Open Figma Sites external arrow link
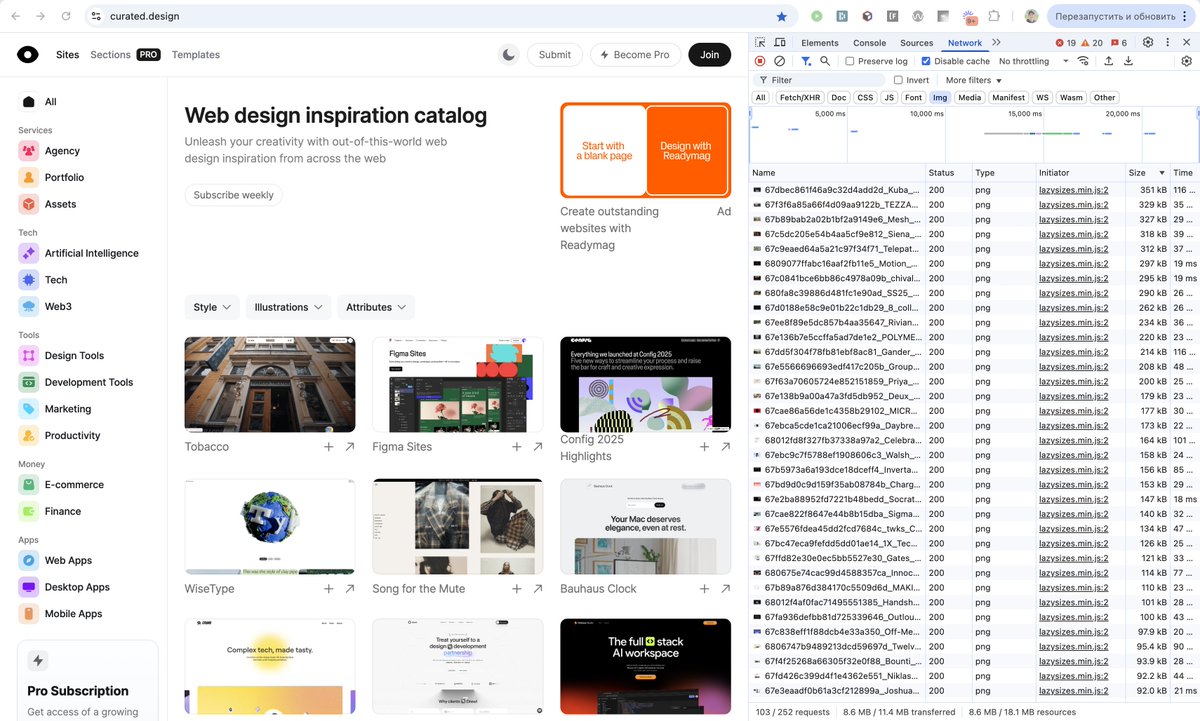 click(538, 447)
